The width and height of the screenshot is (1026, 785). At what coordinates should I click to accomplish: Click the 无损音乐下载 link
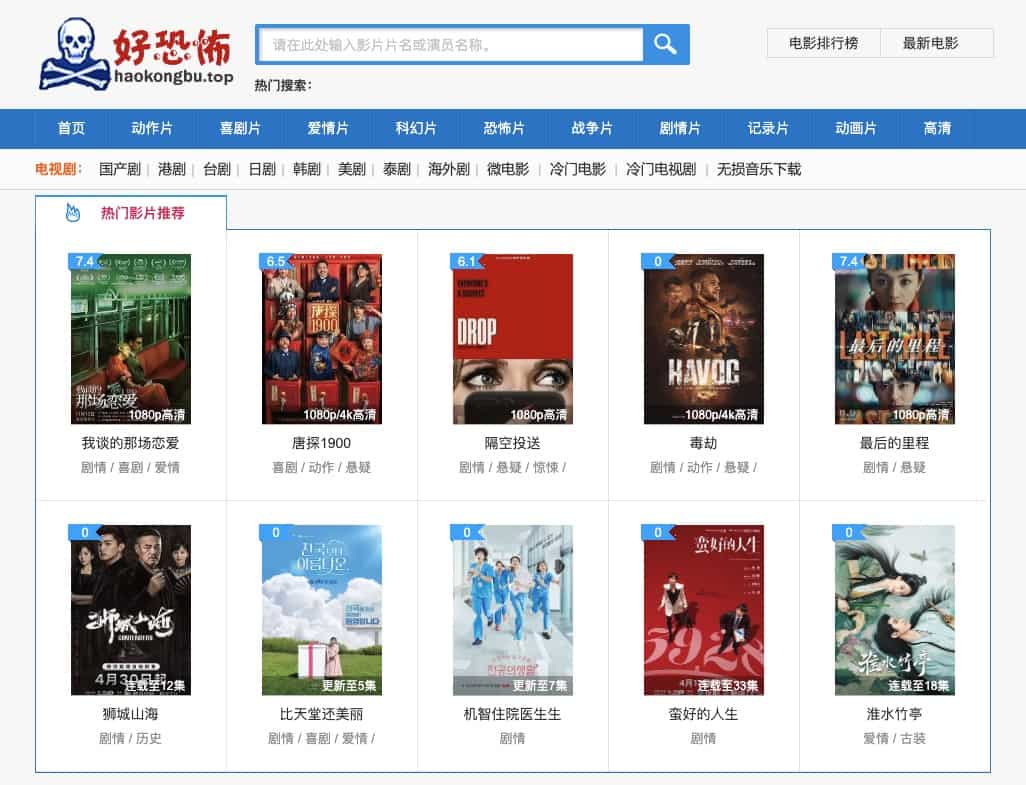click(759, 169)
